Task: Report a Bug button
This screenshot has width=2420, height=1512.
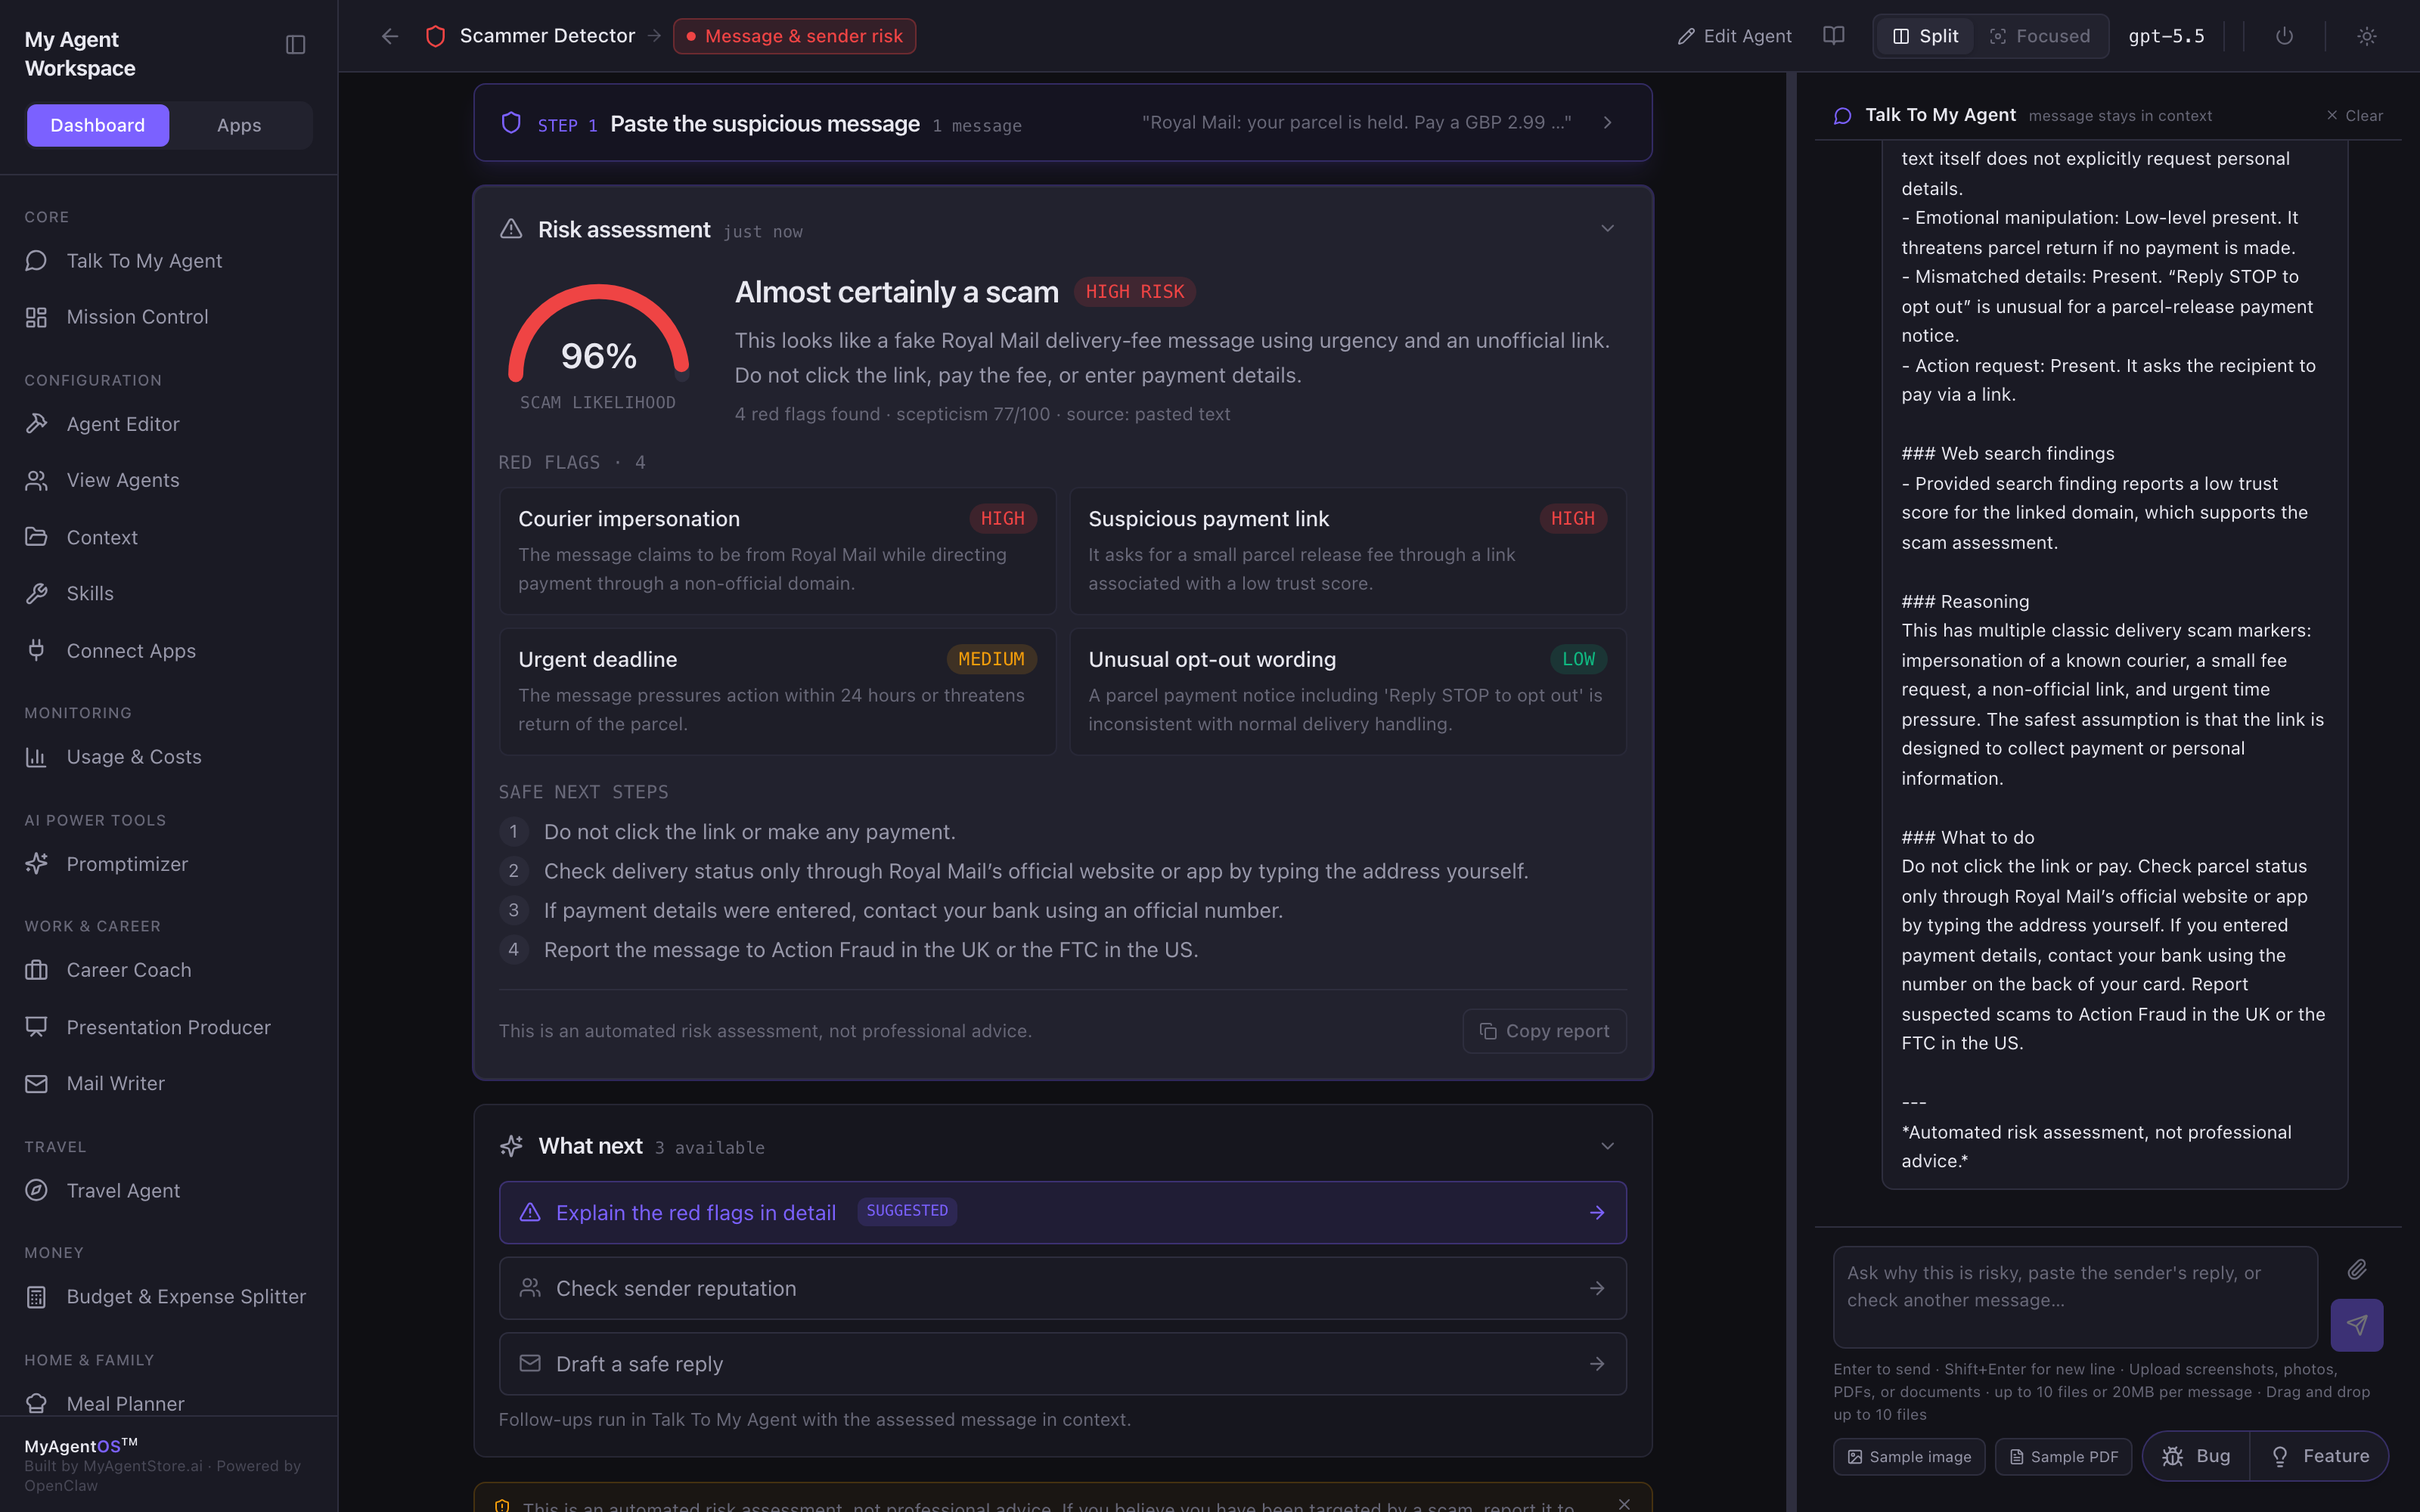Action: (x=2196, y=1456)
